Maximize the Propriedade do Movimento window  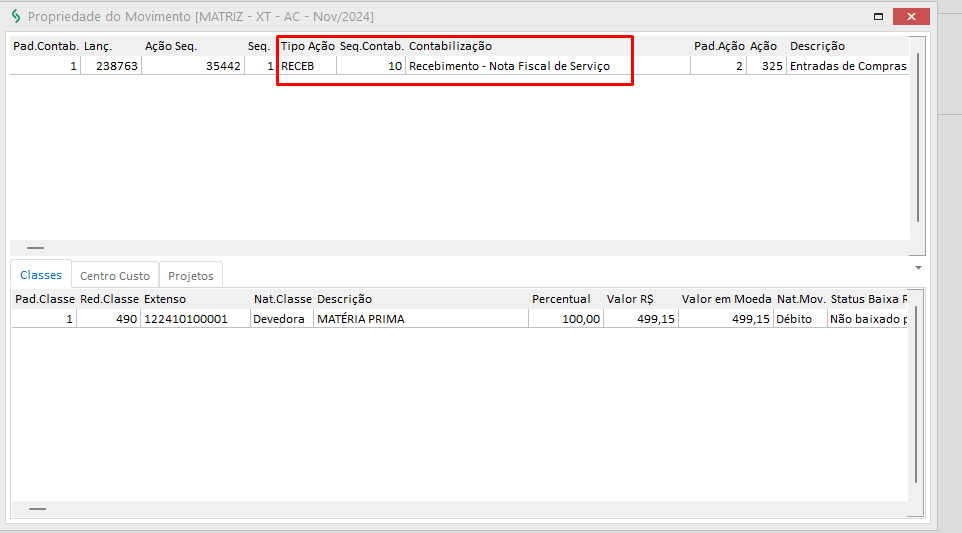point(877,17)
